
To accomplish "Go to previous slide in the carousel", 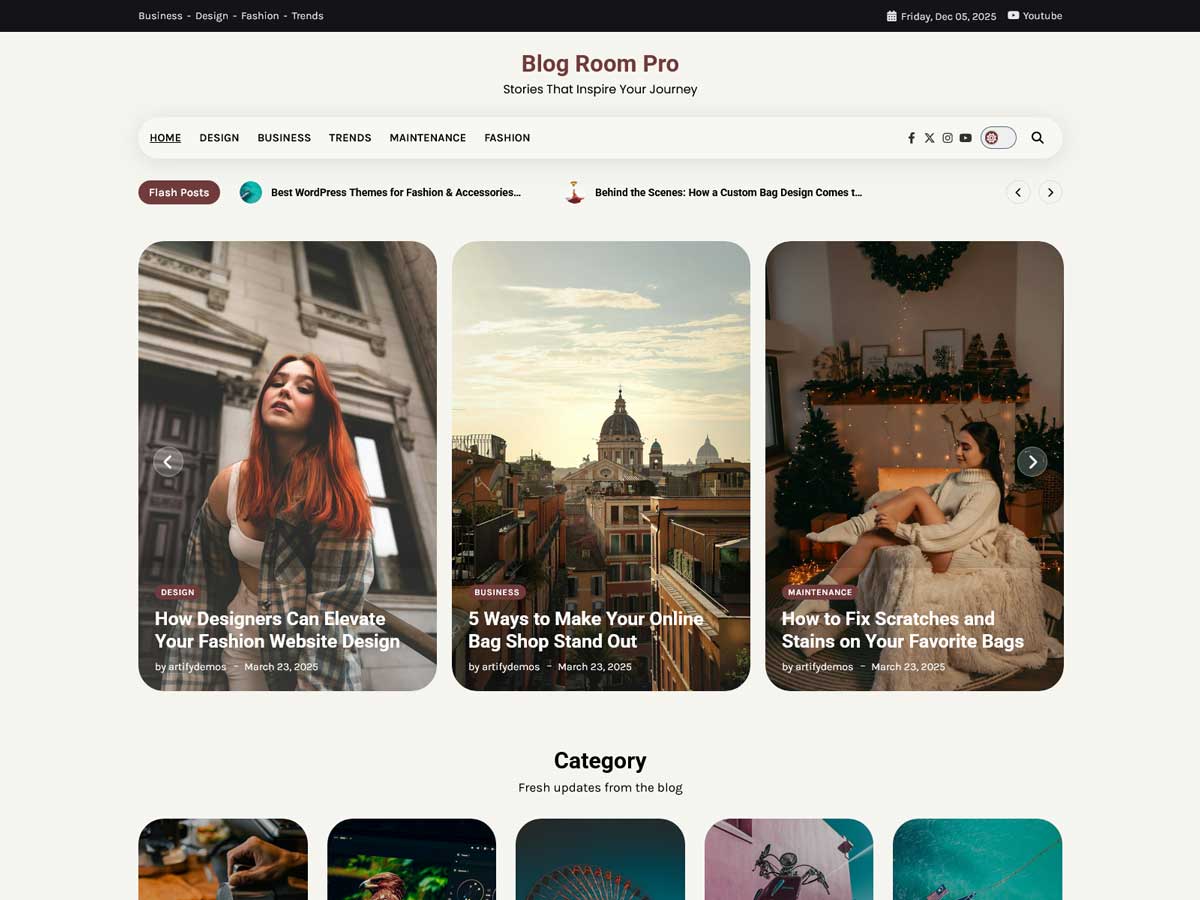I will click(x=168, y=461).
